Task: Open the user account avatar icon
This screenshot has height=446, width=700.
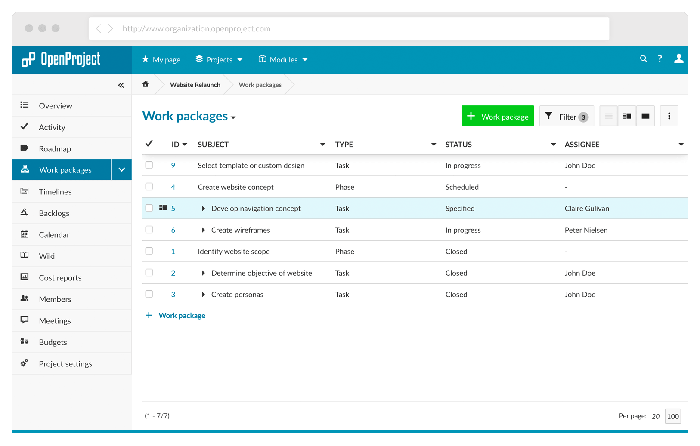Action: [x=679, y=58]
